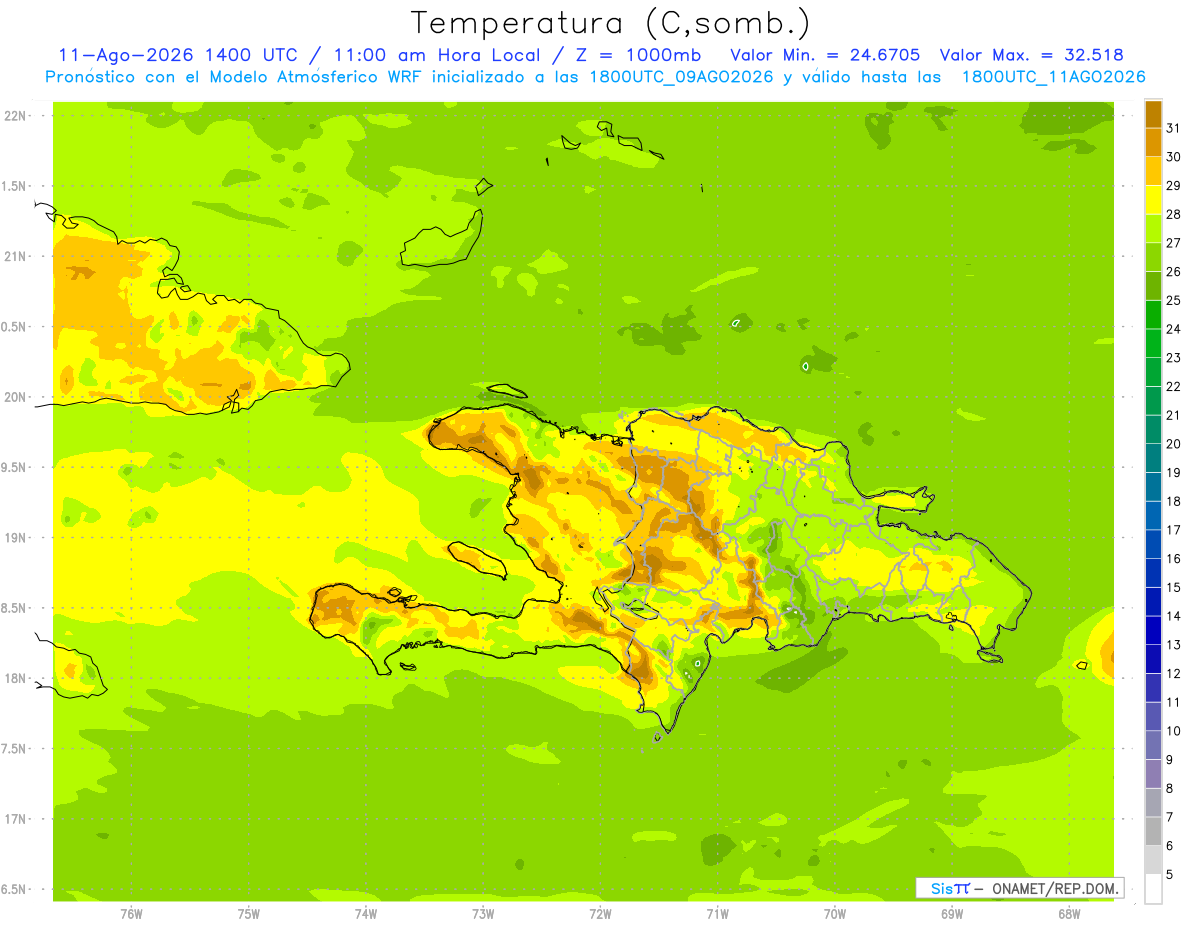Click the "22N" latitude label
Screen dimensions: 1200x927
pos(15,115)
